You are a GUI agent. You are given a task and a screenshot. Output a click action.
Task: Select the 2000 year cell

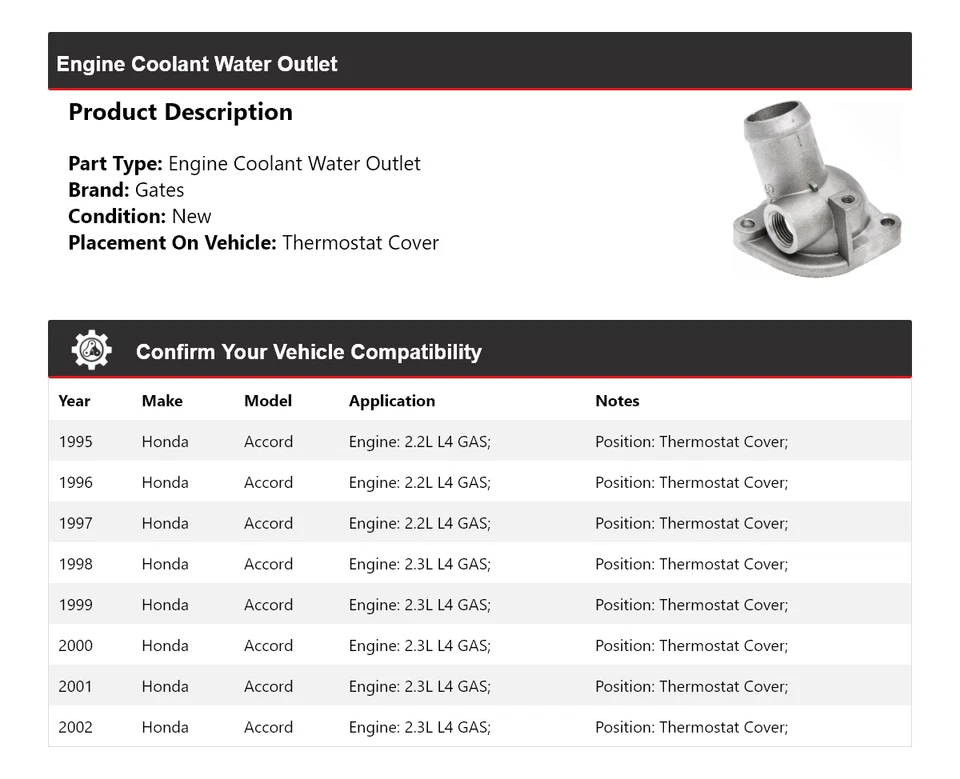(75, 646)
